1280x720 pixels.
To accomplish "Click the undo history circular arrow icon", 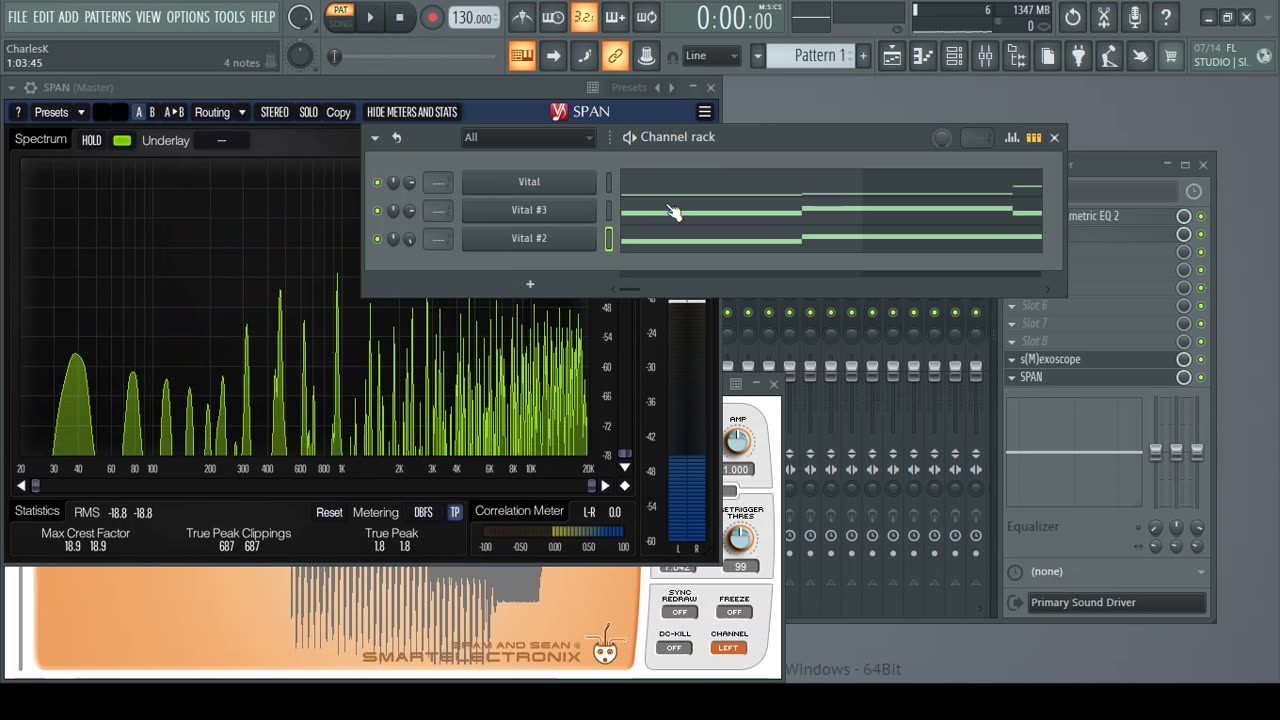I will pyautogui.click(x=1072, y=17).
